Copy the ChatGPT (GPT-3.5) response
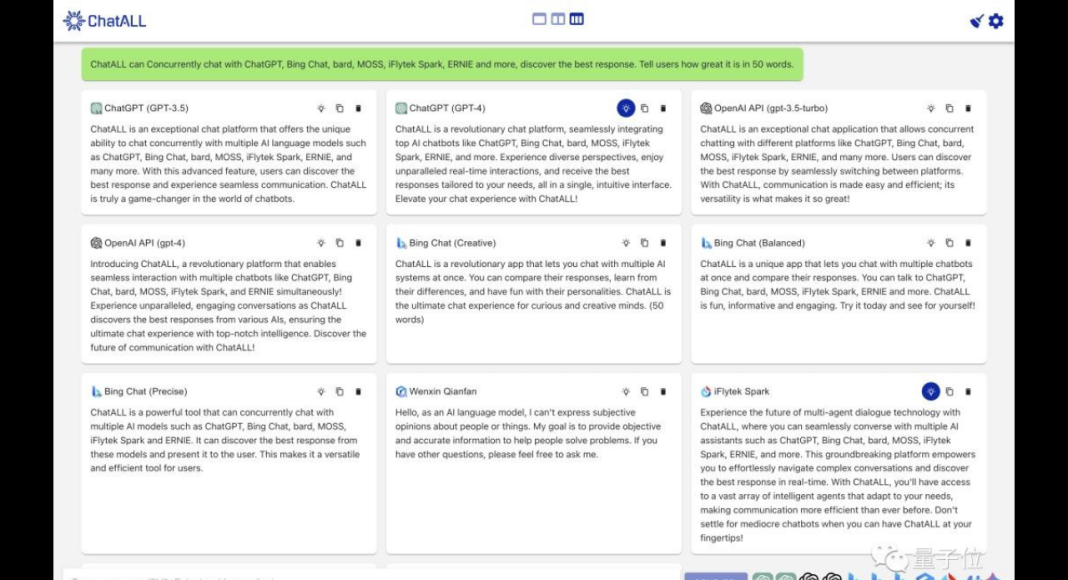The height and width of the screenshot is (580, 1068). pos(339,108)
